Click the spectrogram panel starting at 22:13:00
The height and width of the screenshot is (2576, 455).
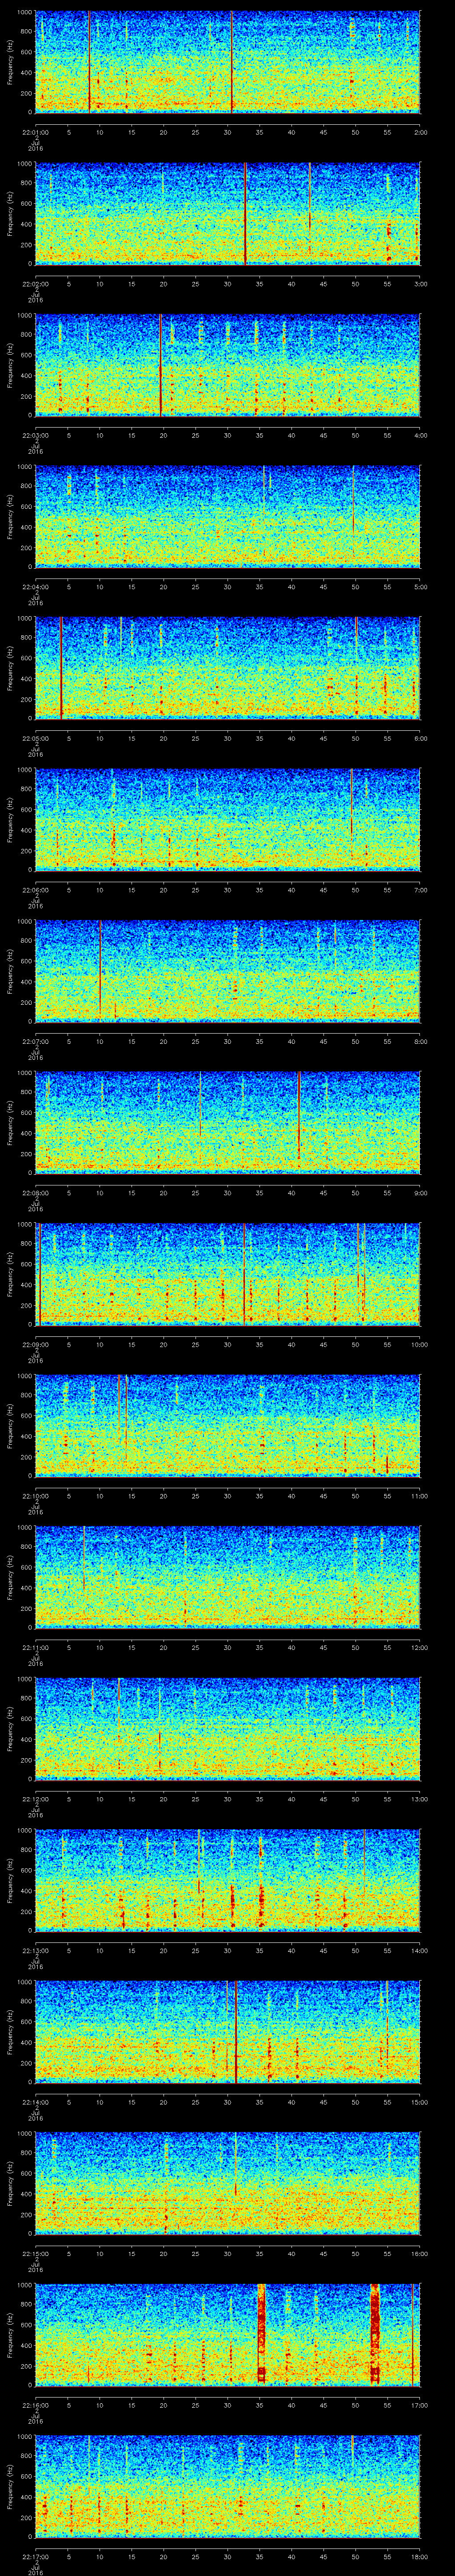coord(228,1881)
